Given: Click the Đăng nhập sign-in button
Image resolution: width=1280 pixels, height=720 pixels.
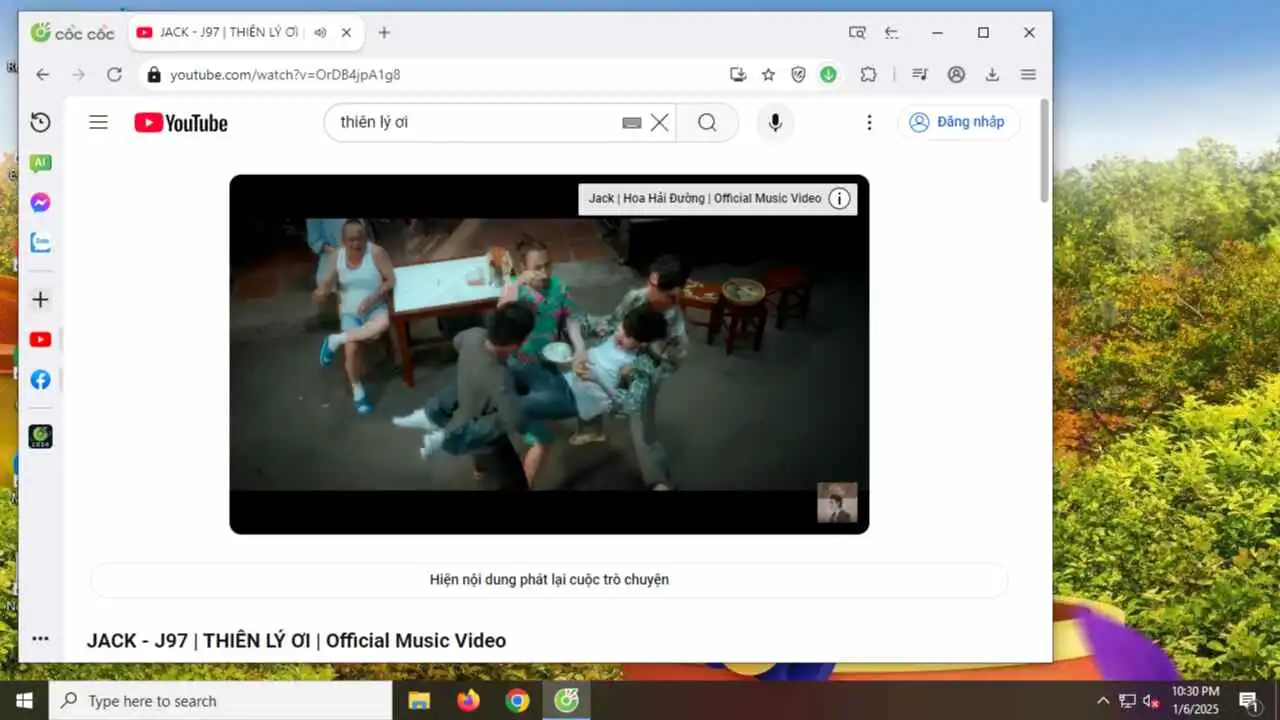Looking at the screenshot, I should pyautogui.click(x=958, y=122).
